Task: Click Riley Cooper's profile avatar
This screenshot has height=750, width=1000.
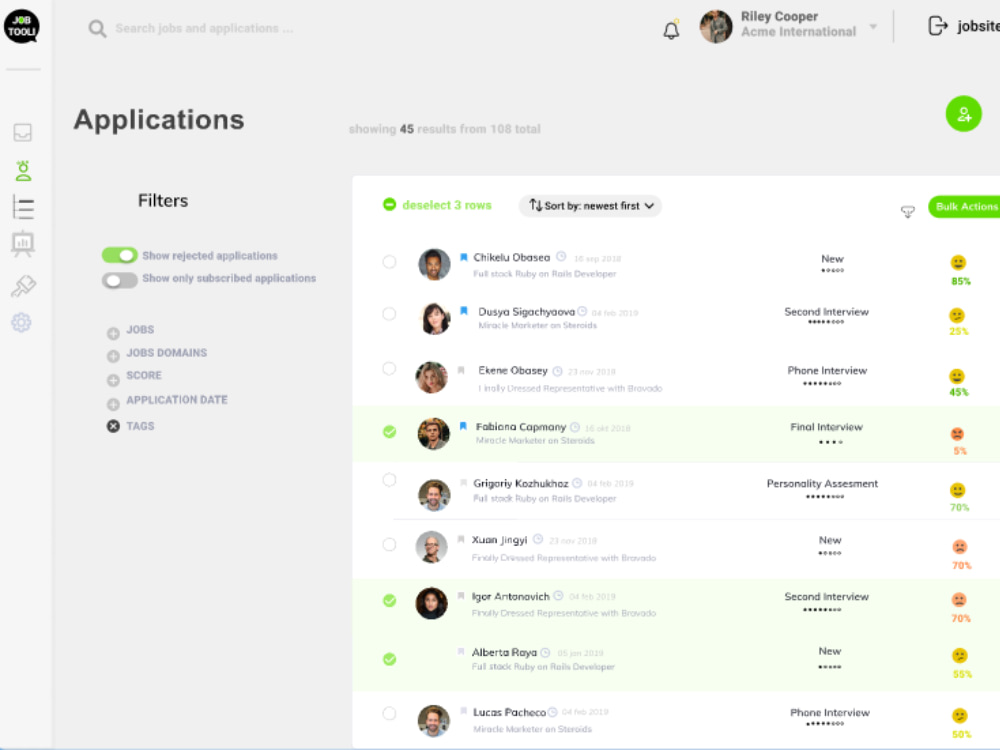Action: (x=716, y=27)
